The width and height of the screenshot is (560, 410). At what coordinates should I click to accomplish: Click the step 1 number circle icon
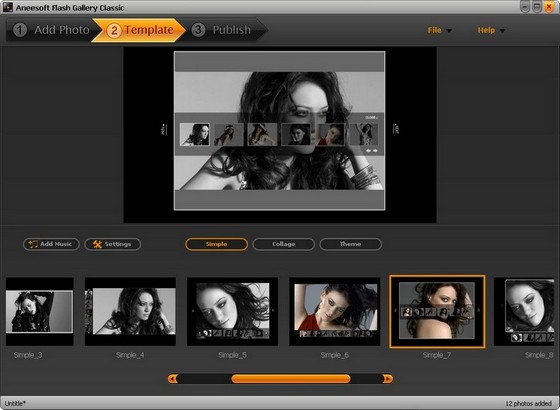[x=20, y=30]
